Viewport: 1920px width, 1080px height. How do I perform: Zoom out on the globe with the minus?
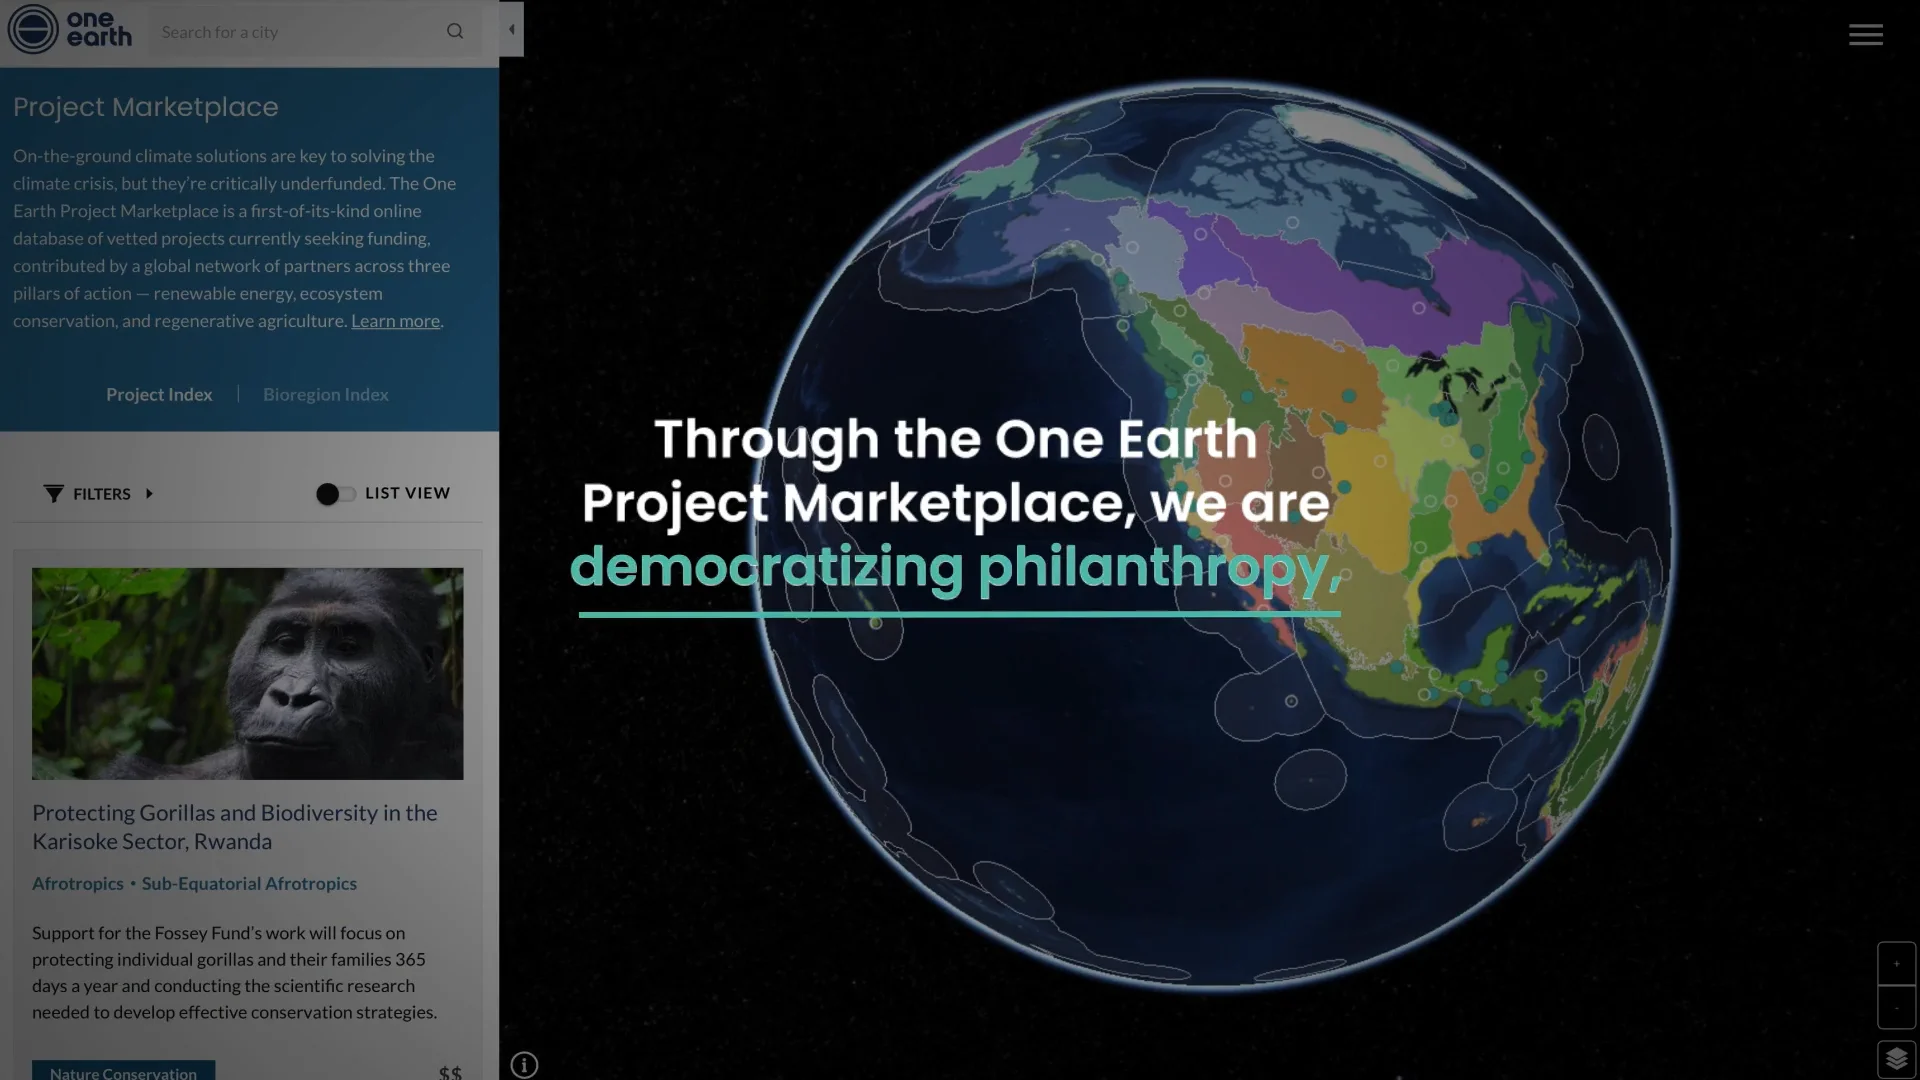coord(1898,1009)
